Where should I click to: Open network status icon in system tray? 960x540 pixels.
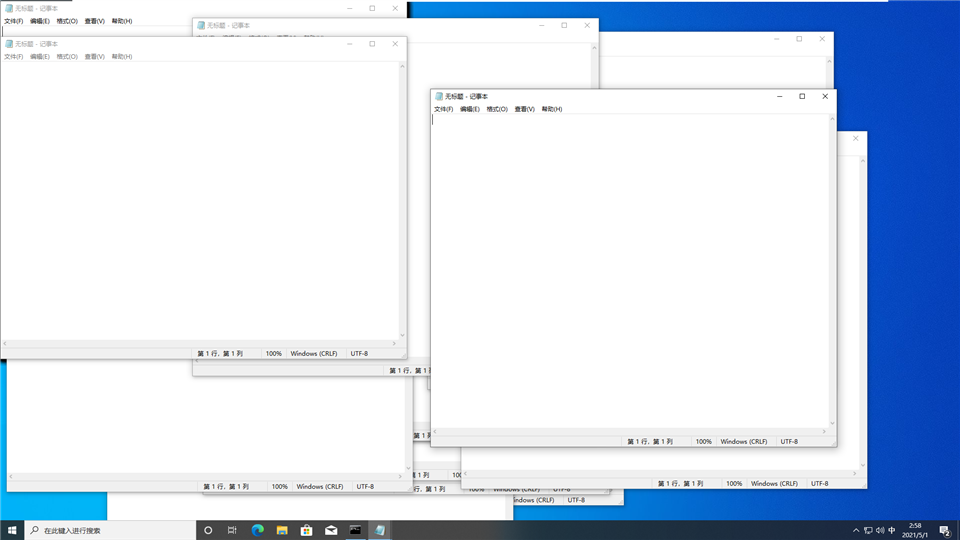(868, 530)
